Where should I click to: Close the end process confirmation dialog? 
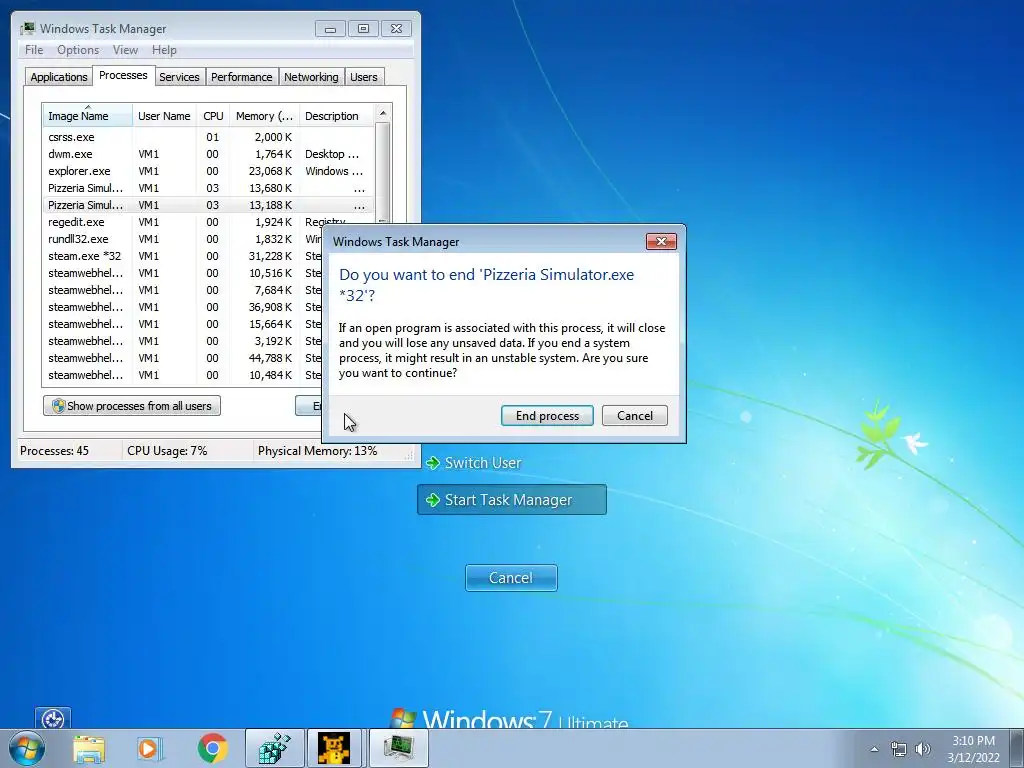[661, 242]
